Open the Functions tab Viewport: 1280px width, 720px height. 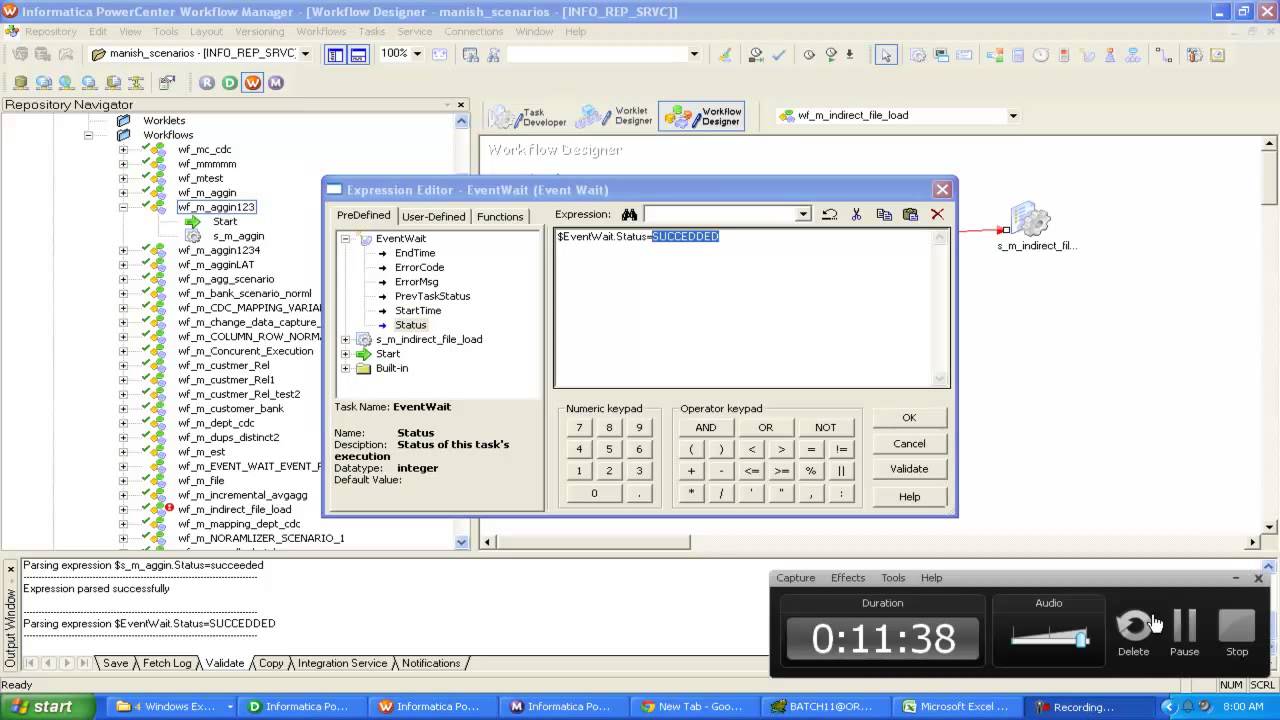coord(500,216)
